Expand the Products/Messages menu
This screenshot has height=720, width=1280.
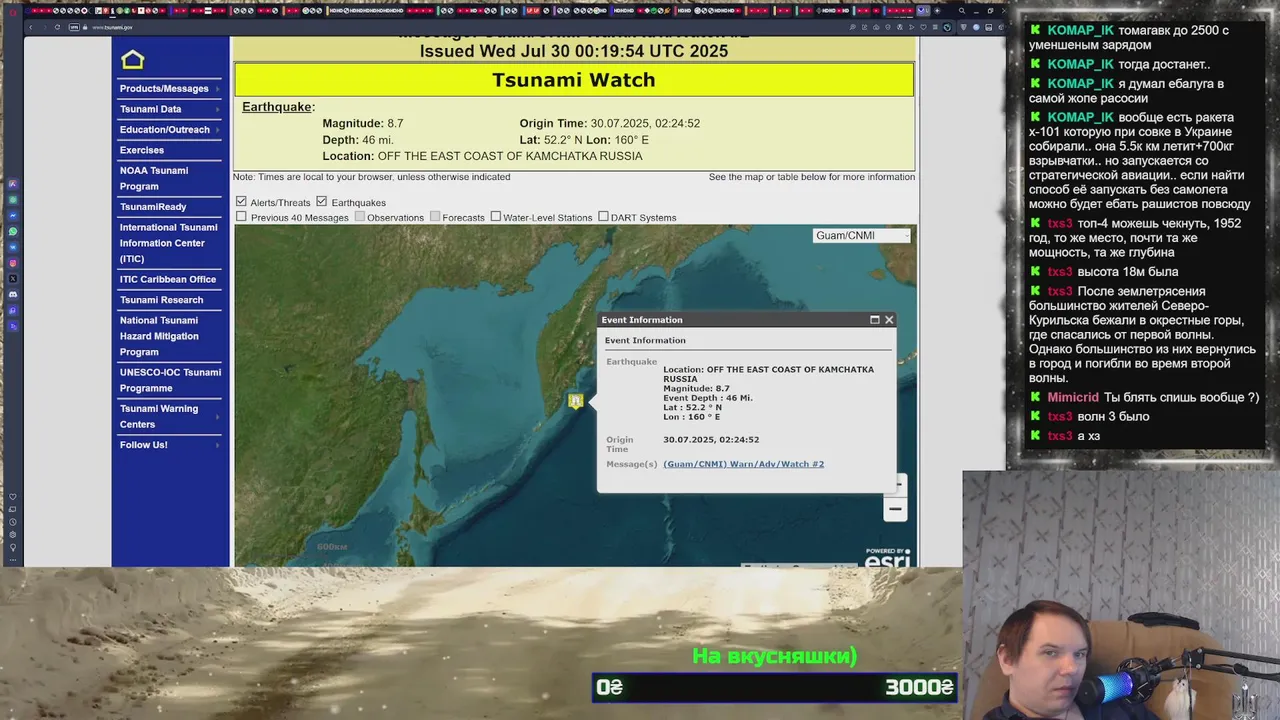pos(170,89)
